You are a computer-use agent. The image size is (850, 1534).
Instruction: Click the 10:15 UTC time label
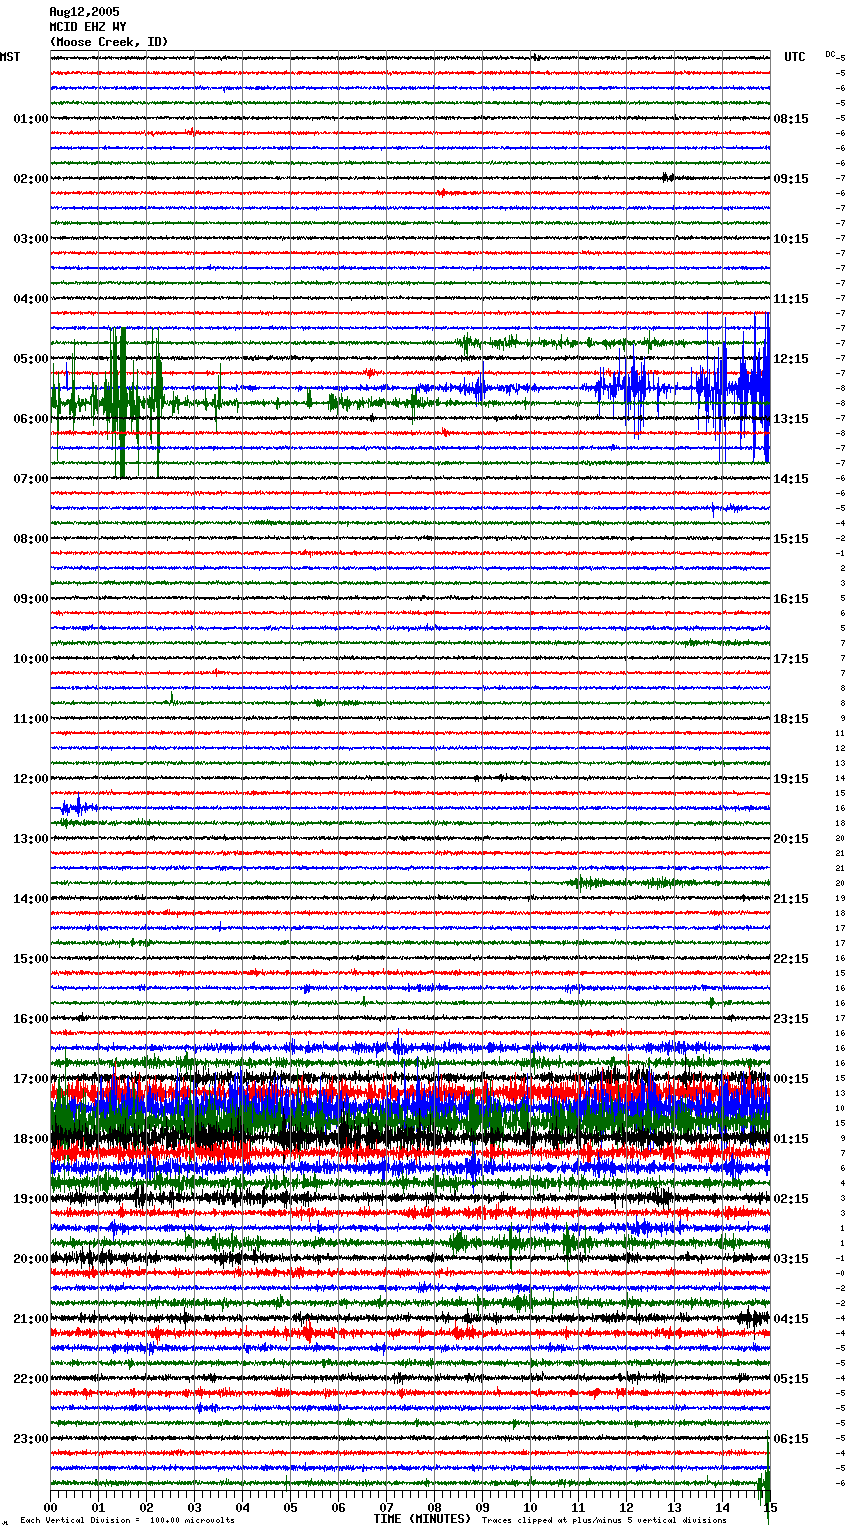tap(791, 239)
